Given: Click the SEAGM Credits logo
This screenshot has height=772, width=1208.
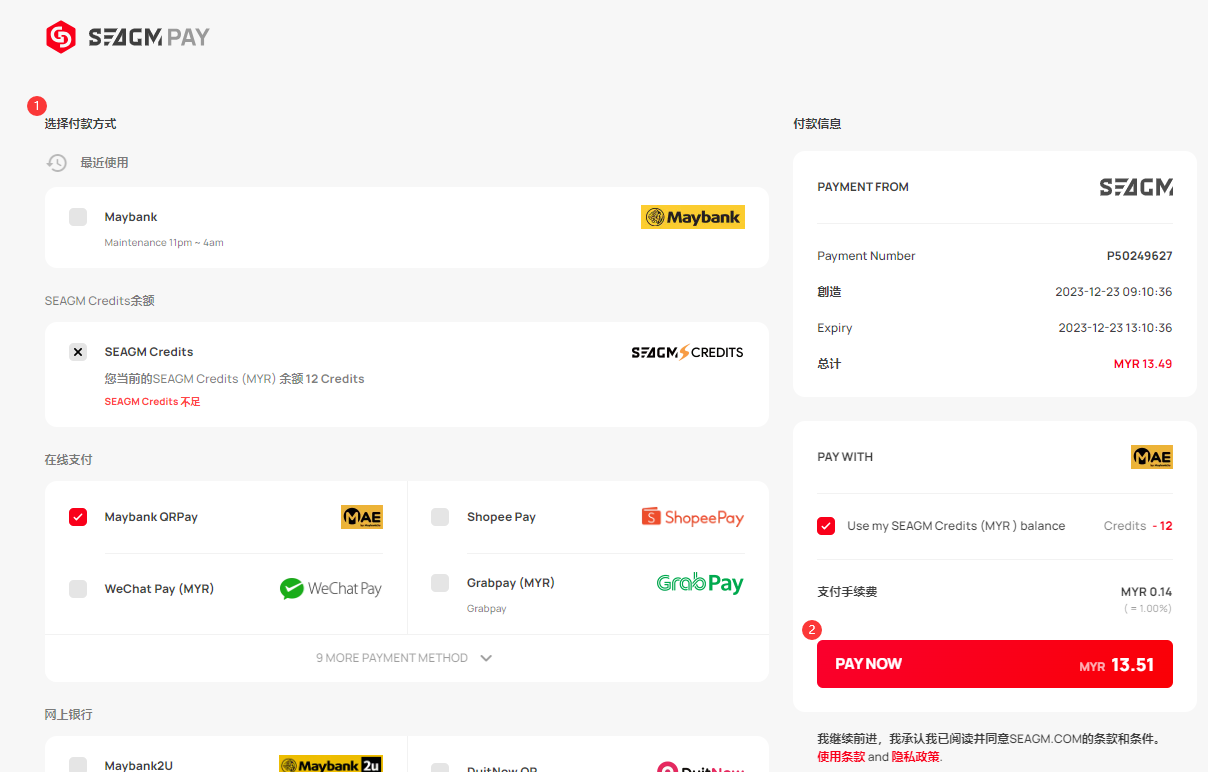Looking at the screenshot, I should point(687,352).
